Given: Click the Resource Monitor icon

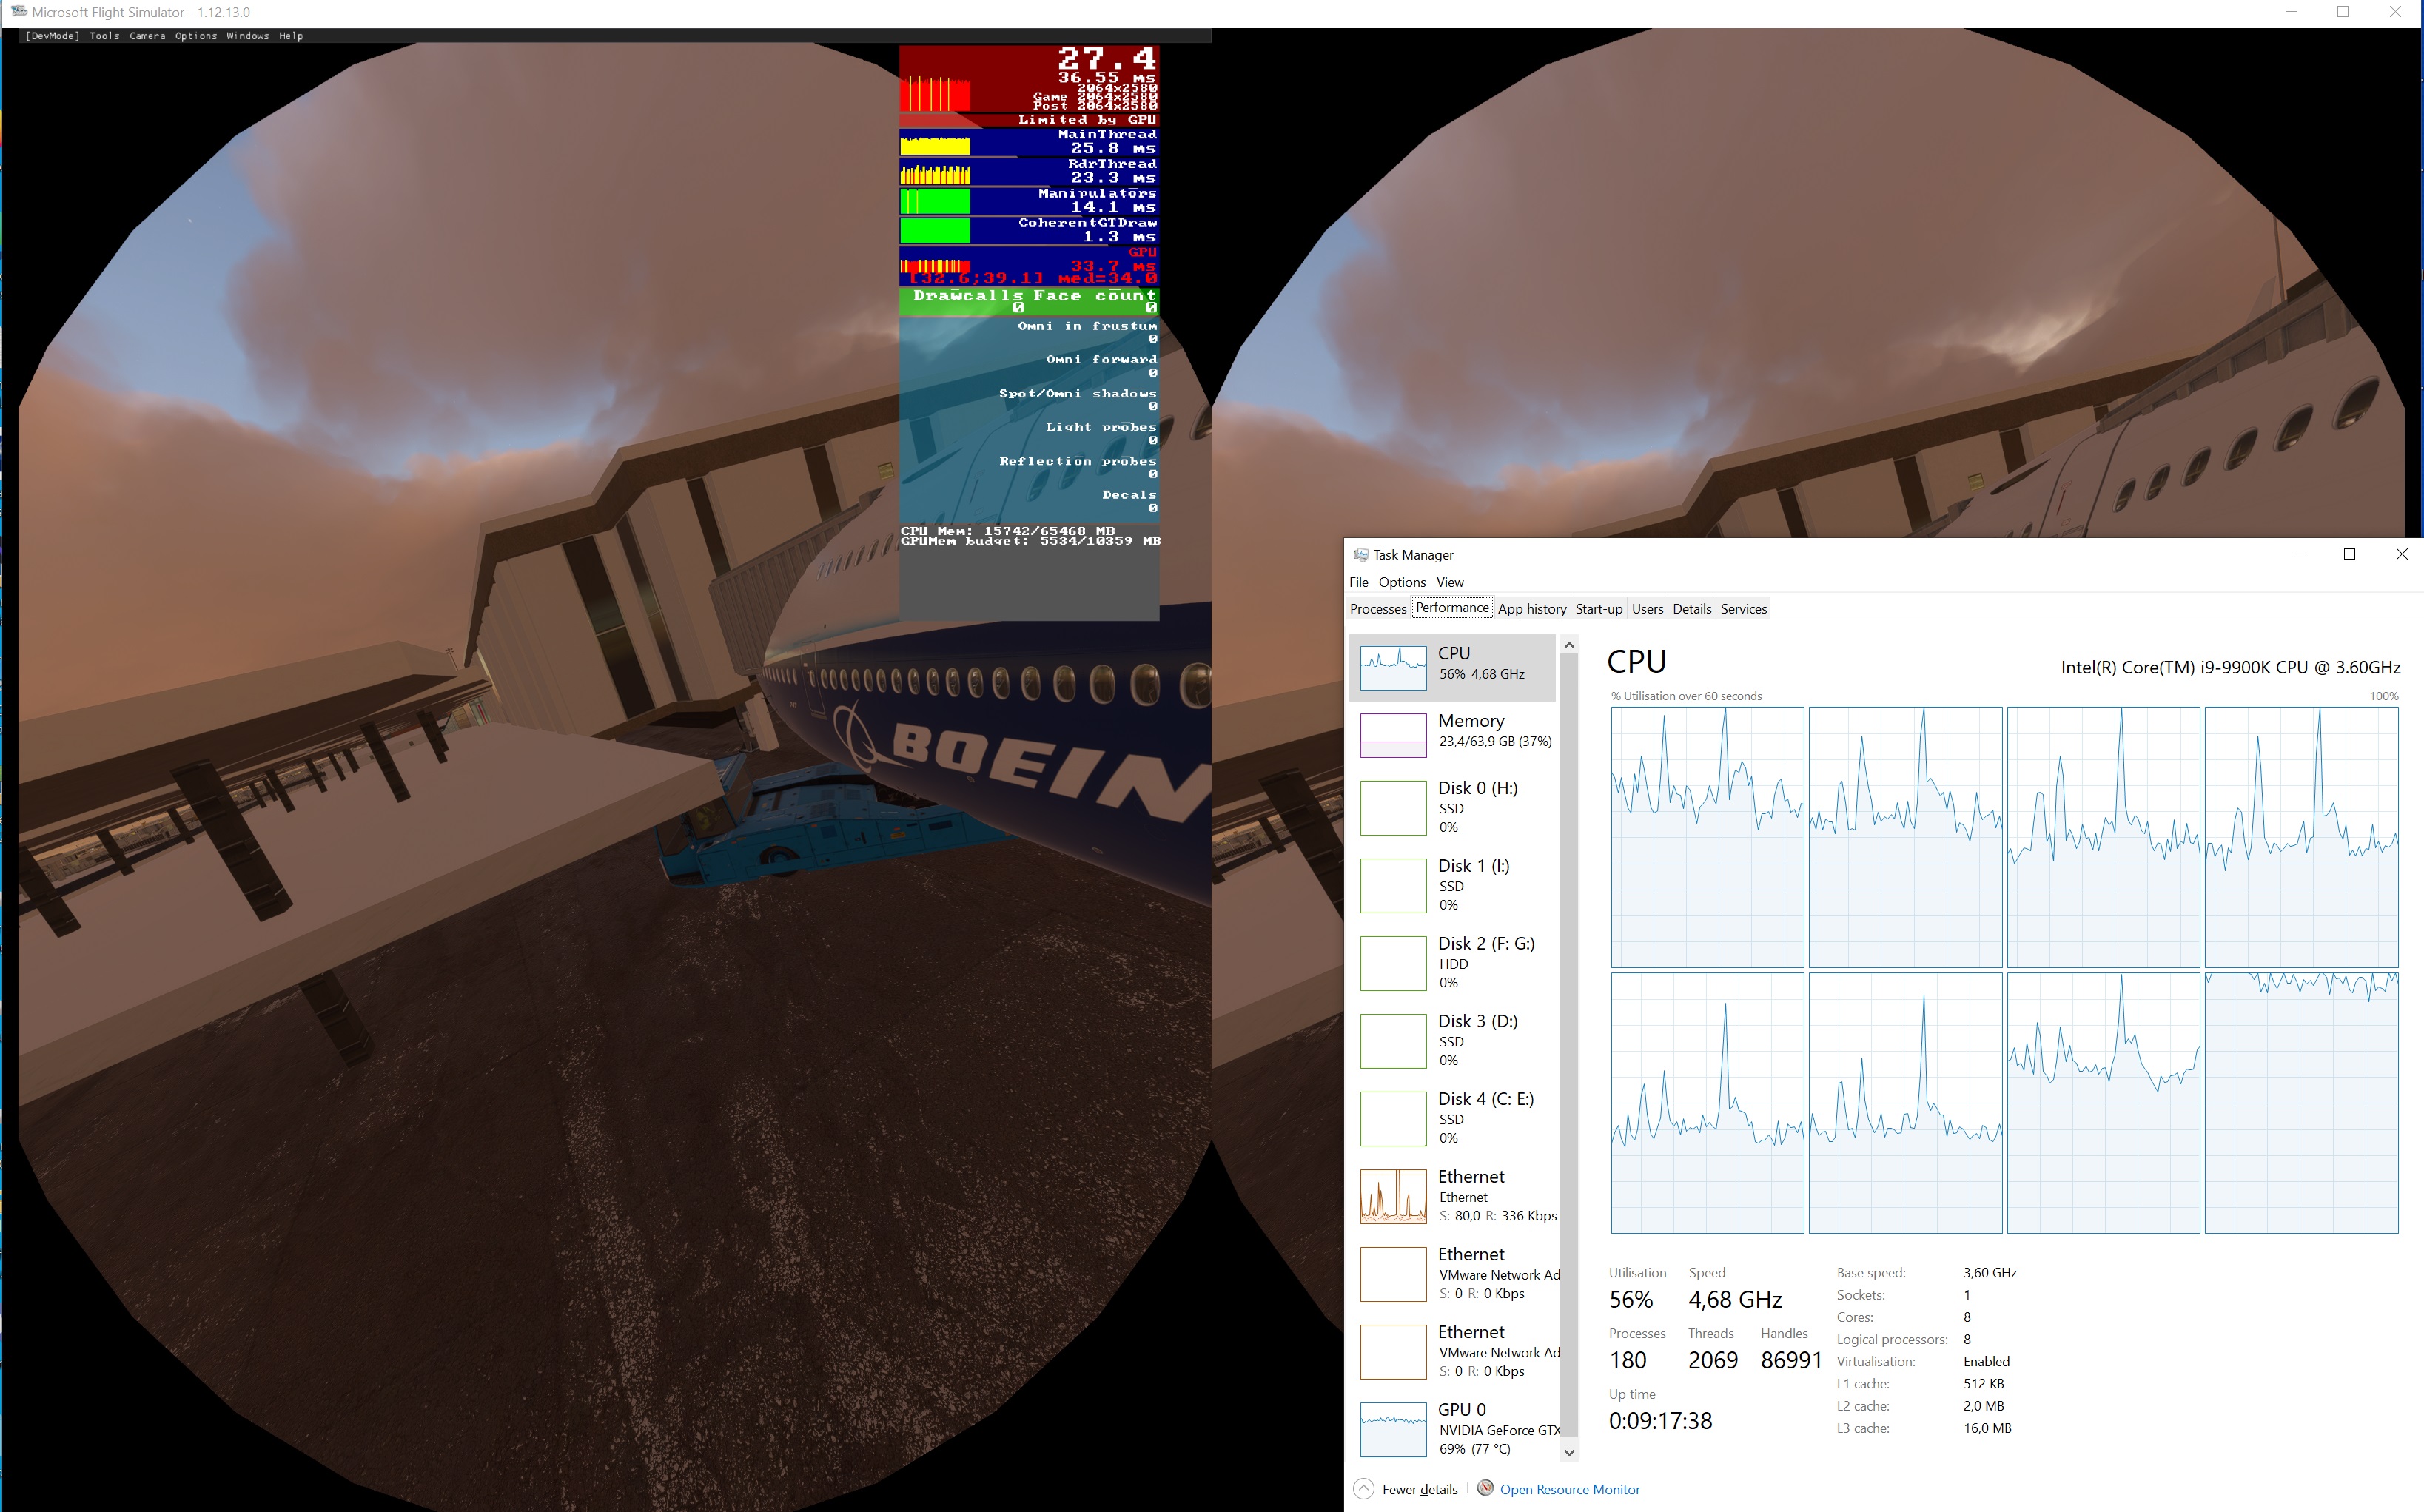Looking at the screenshot, I should tap(1485, 1488).
